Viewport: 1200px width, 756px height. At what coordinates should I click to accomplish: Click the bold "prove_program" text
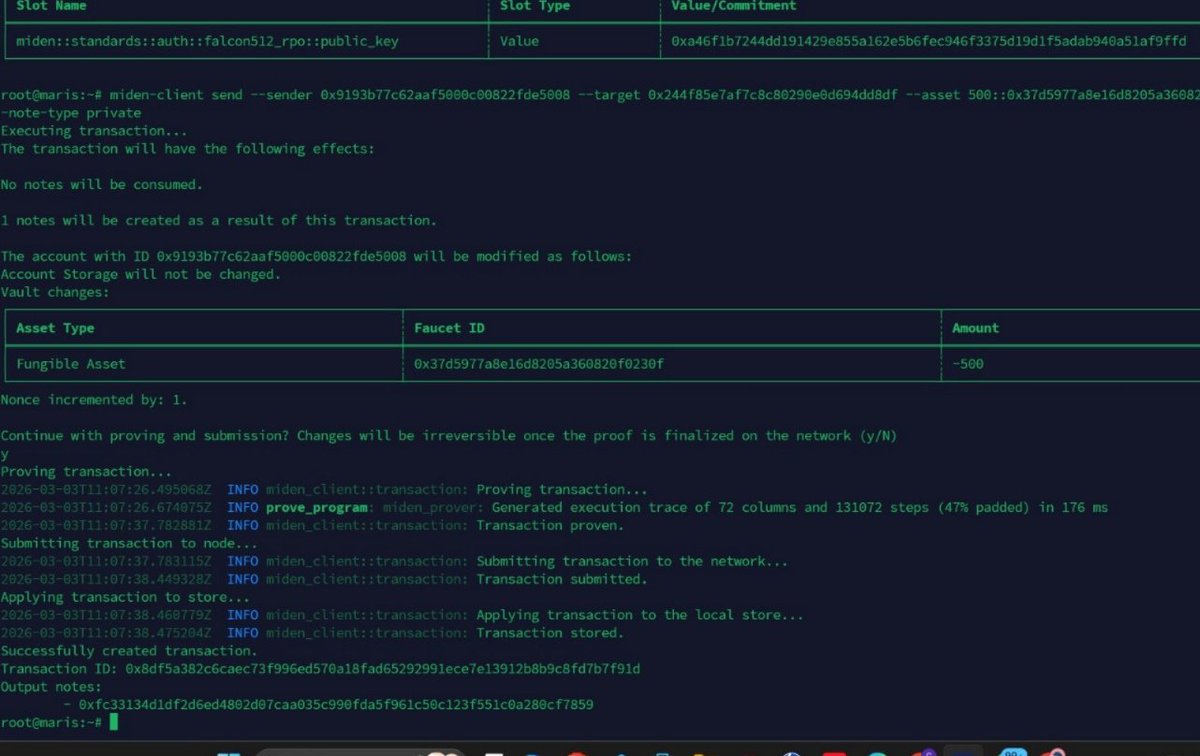(317, 508)
